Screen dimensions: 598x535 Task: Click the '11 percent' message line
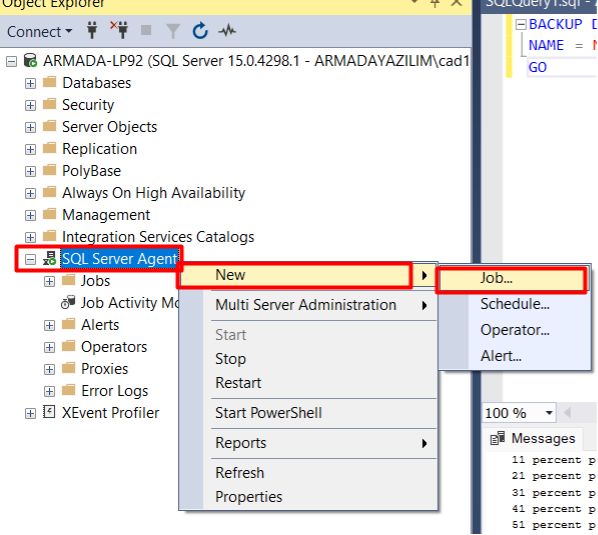[x=553, y=460]
